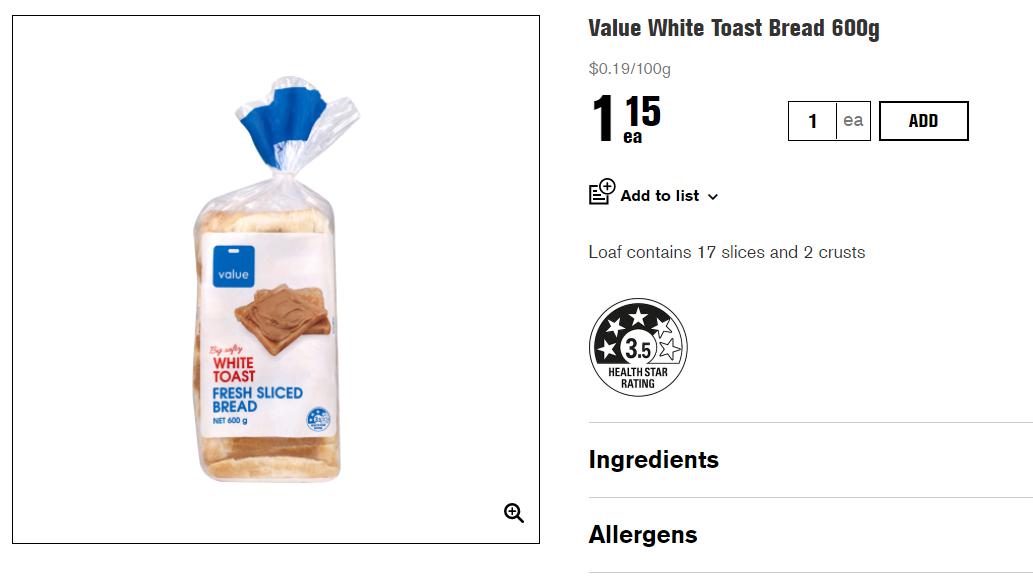Click the 3.5 Health Star Rating badge
1033x581 pixels.
tap(638, 347)
